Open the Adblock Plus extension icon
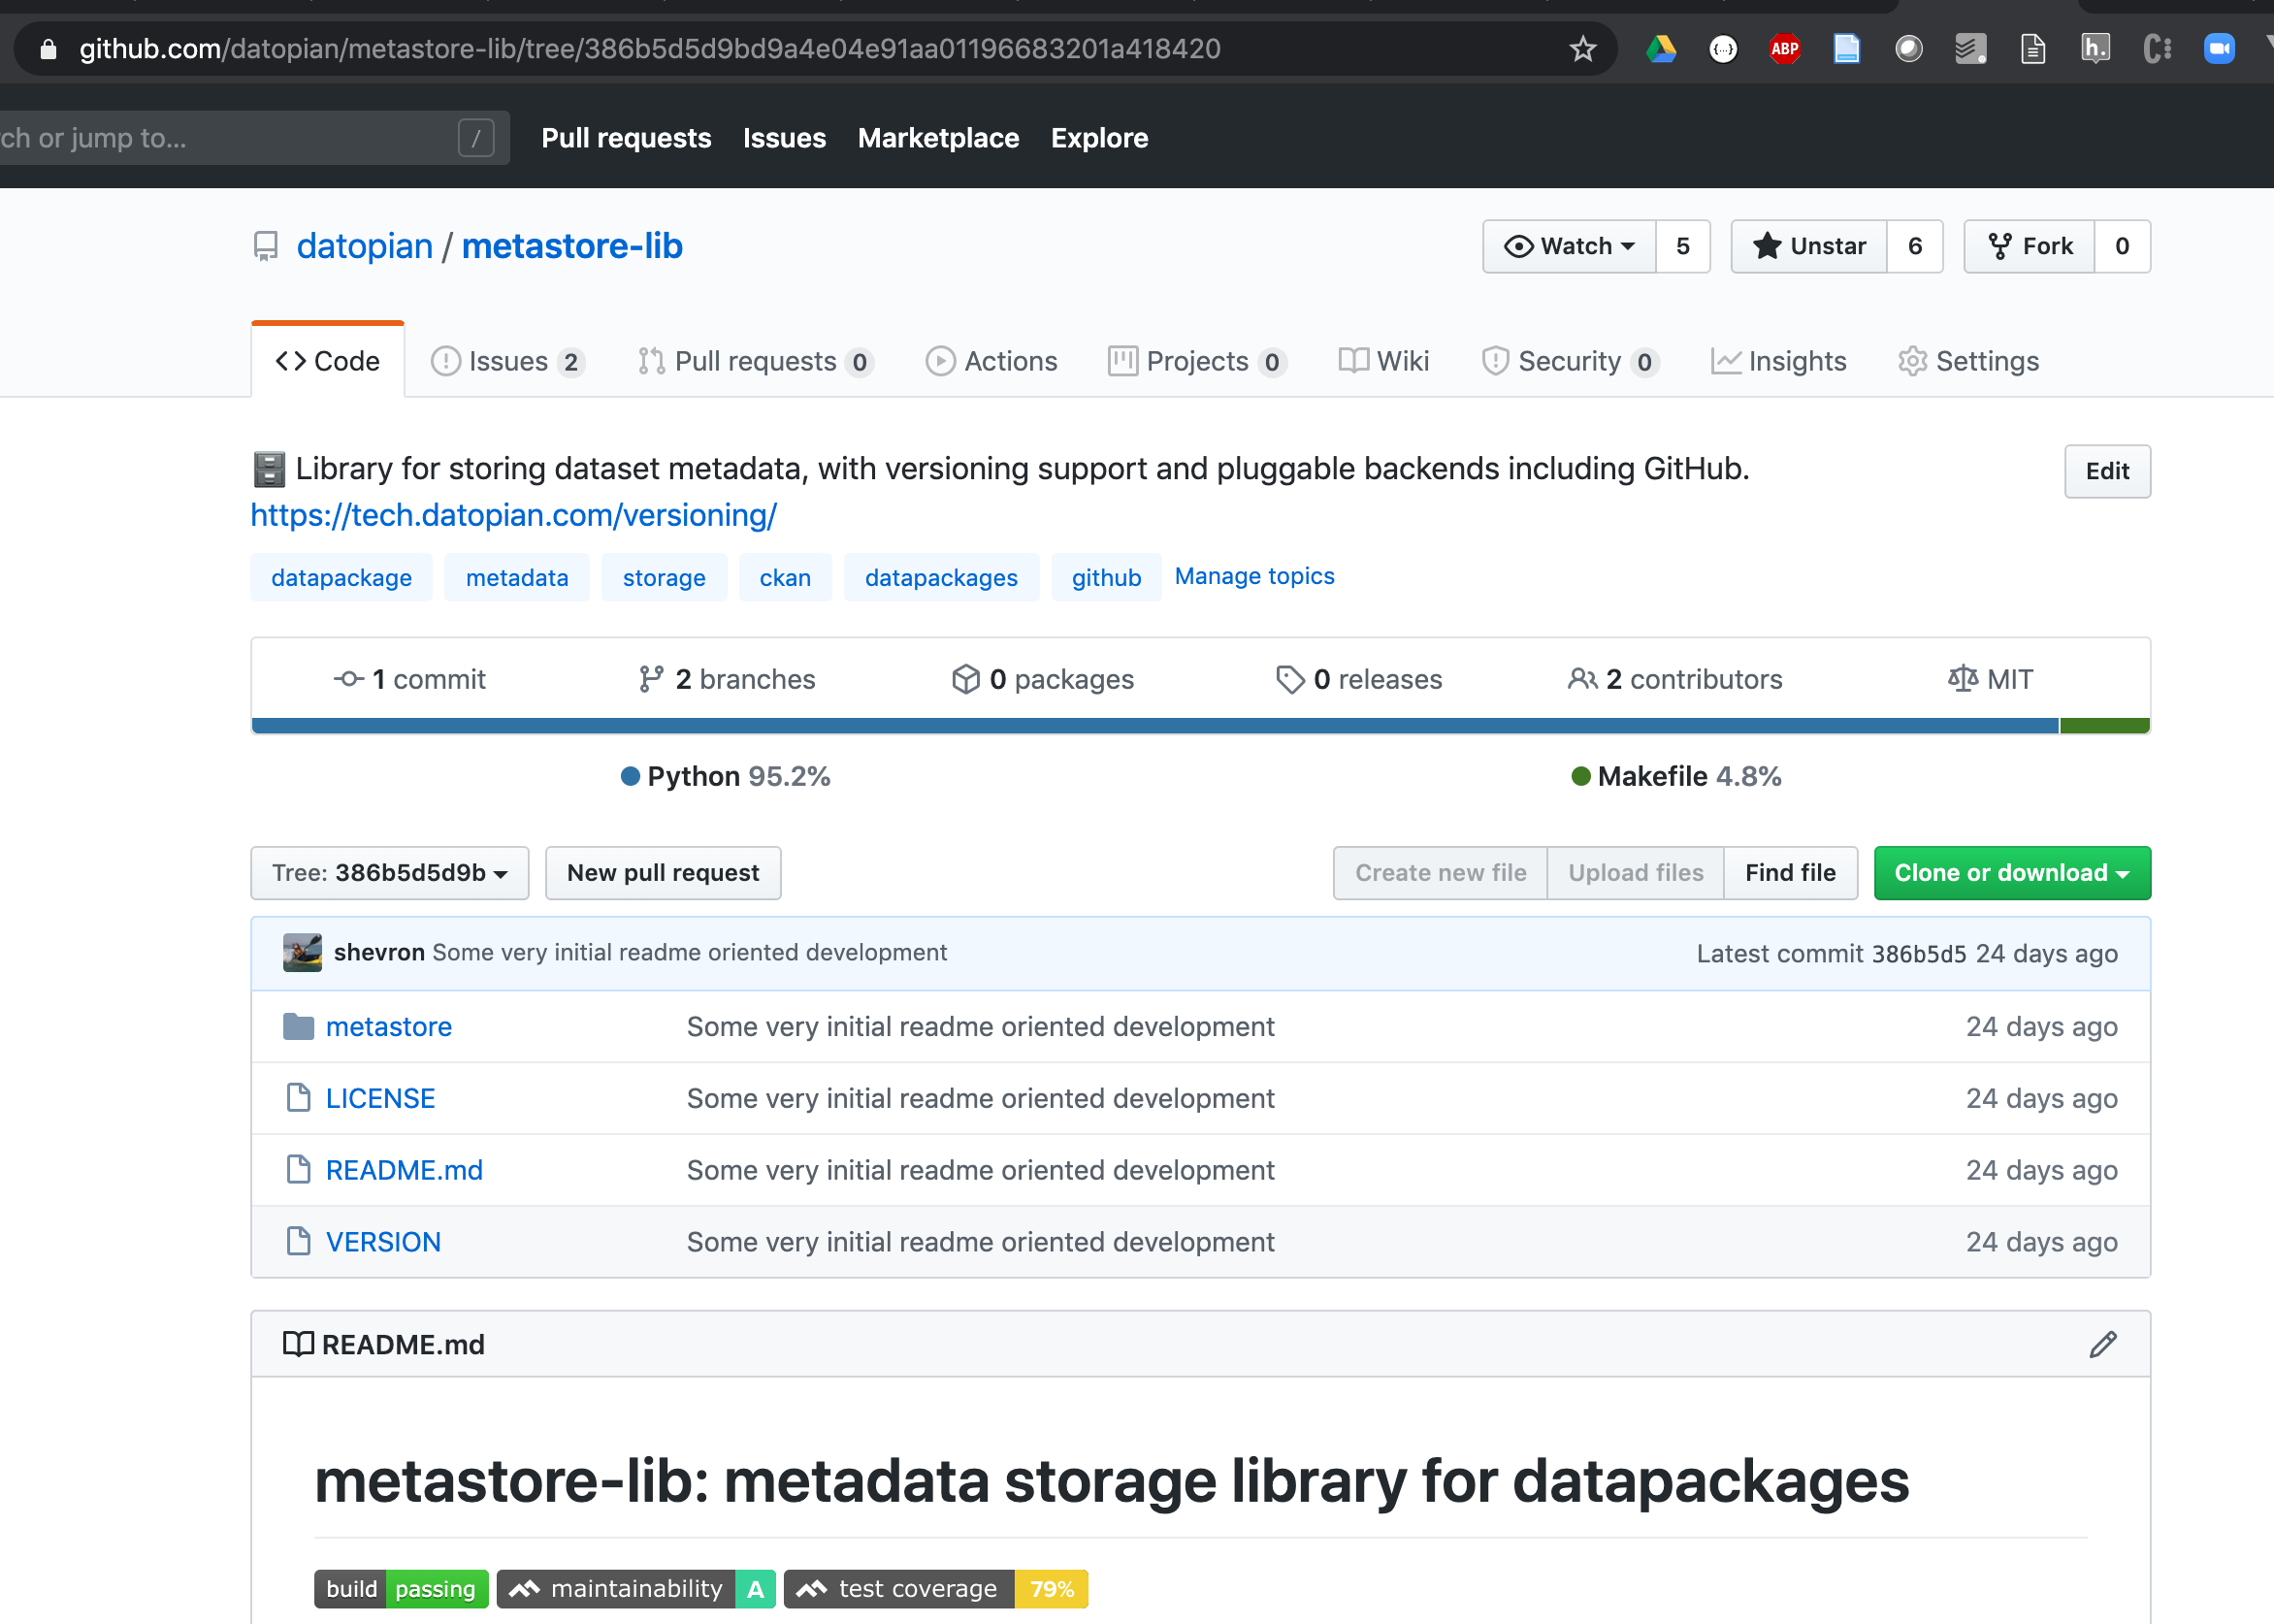 click(1784, 49)
